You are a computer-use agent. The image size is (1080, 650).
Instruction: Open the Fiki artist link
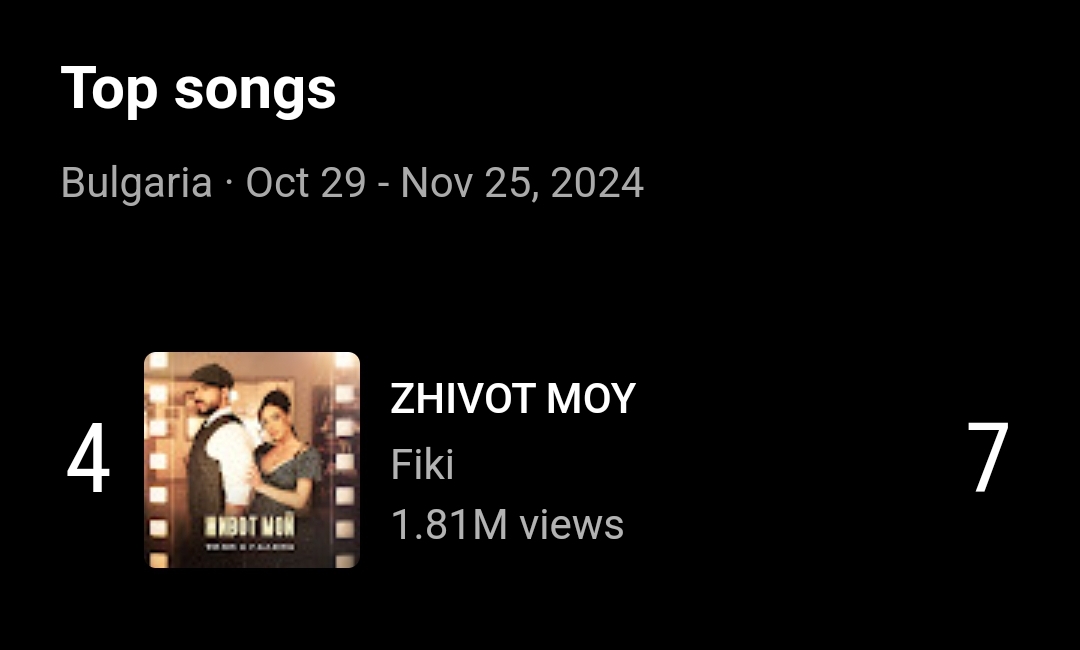(422, 464)
